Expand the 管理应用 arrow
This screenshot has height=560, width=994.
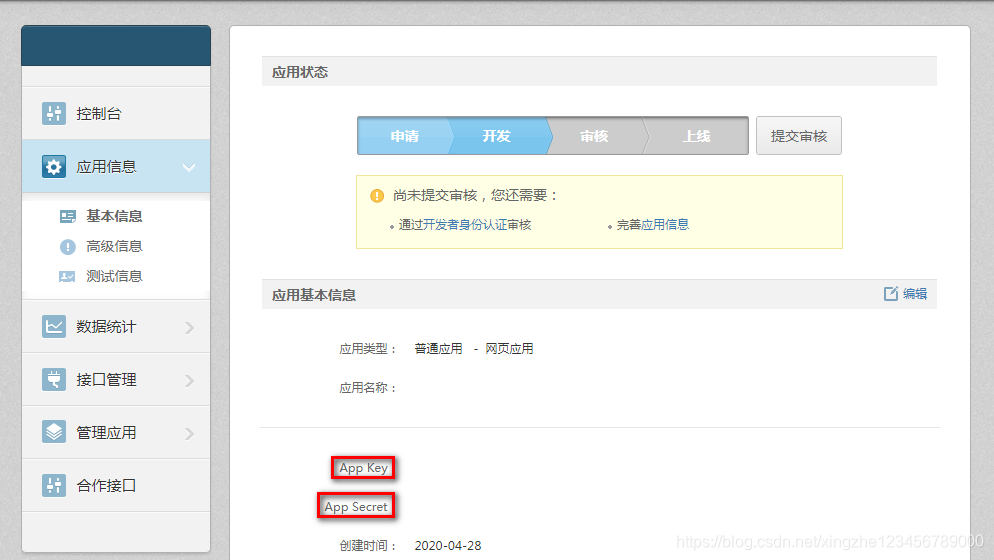coord(190,434)
